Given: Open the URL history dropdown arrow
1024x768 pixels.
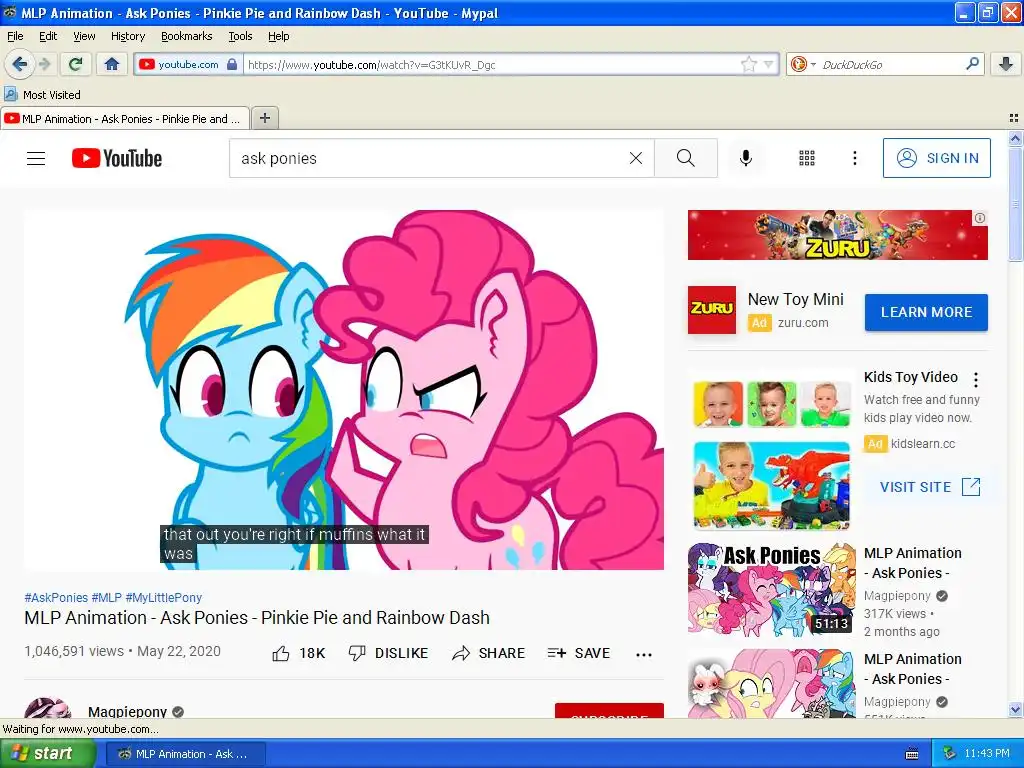Looking at the screenshot, I should point(769,64).
